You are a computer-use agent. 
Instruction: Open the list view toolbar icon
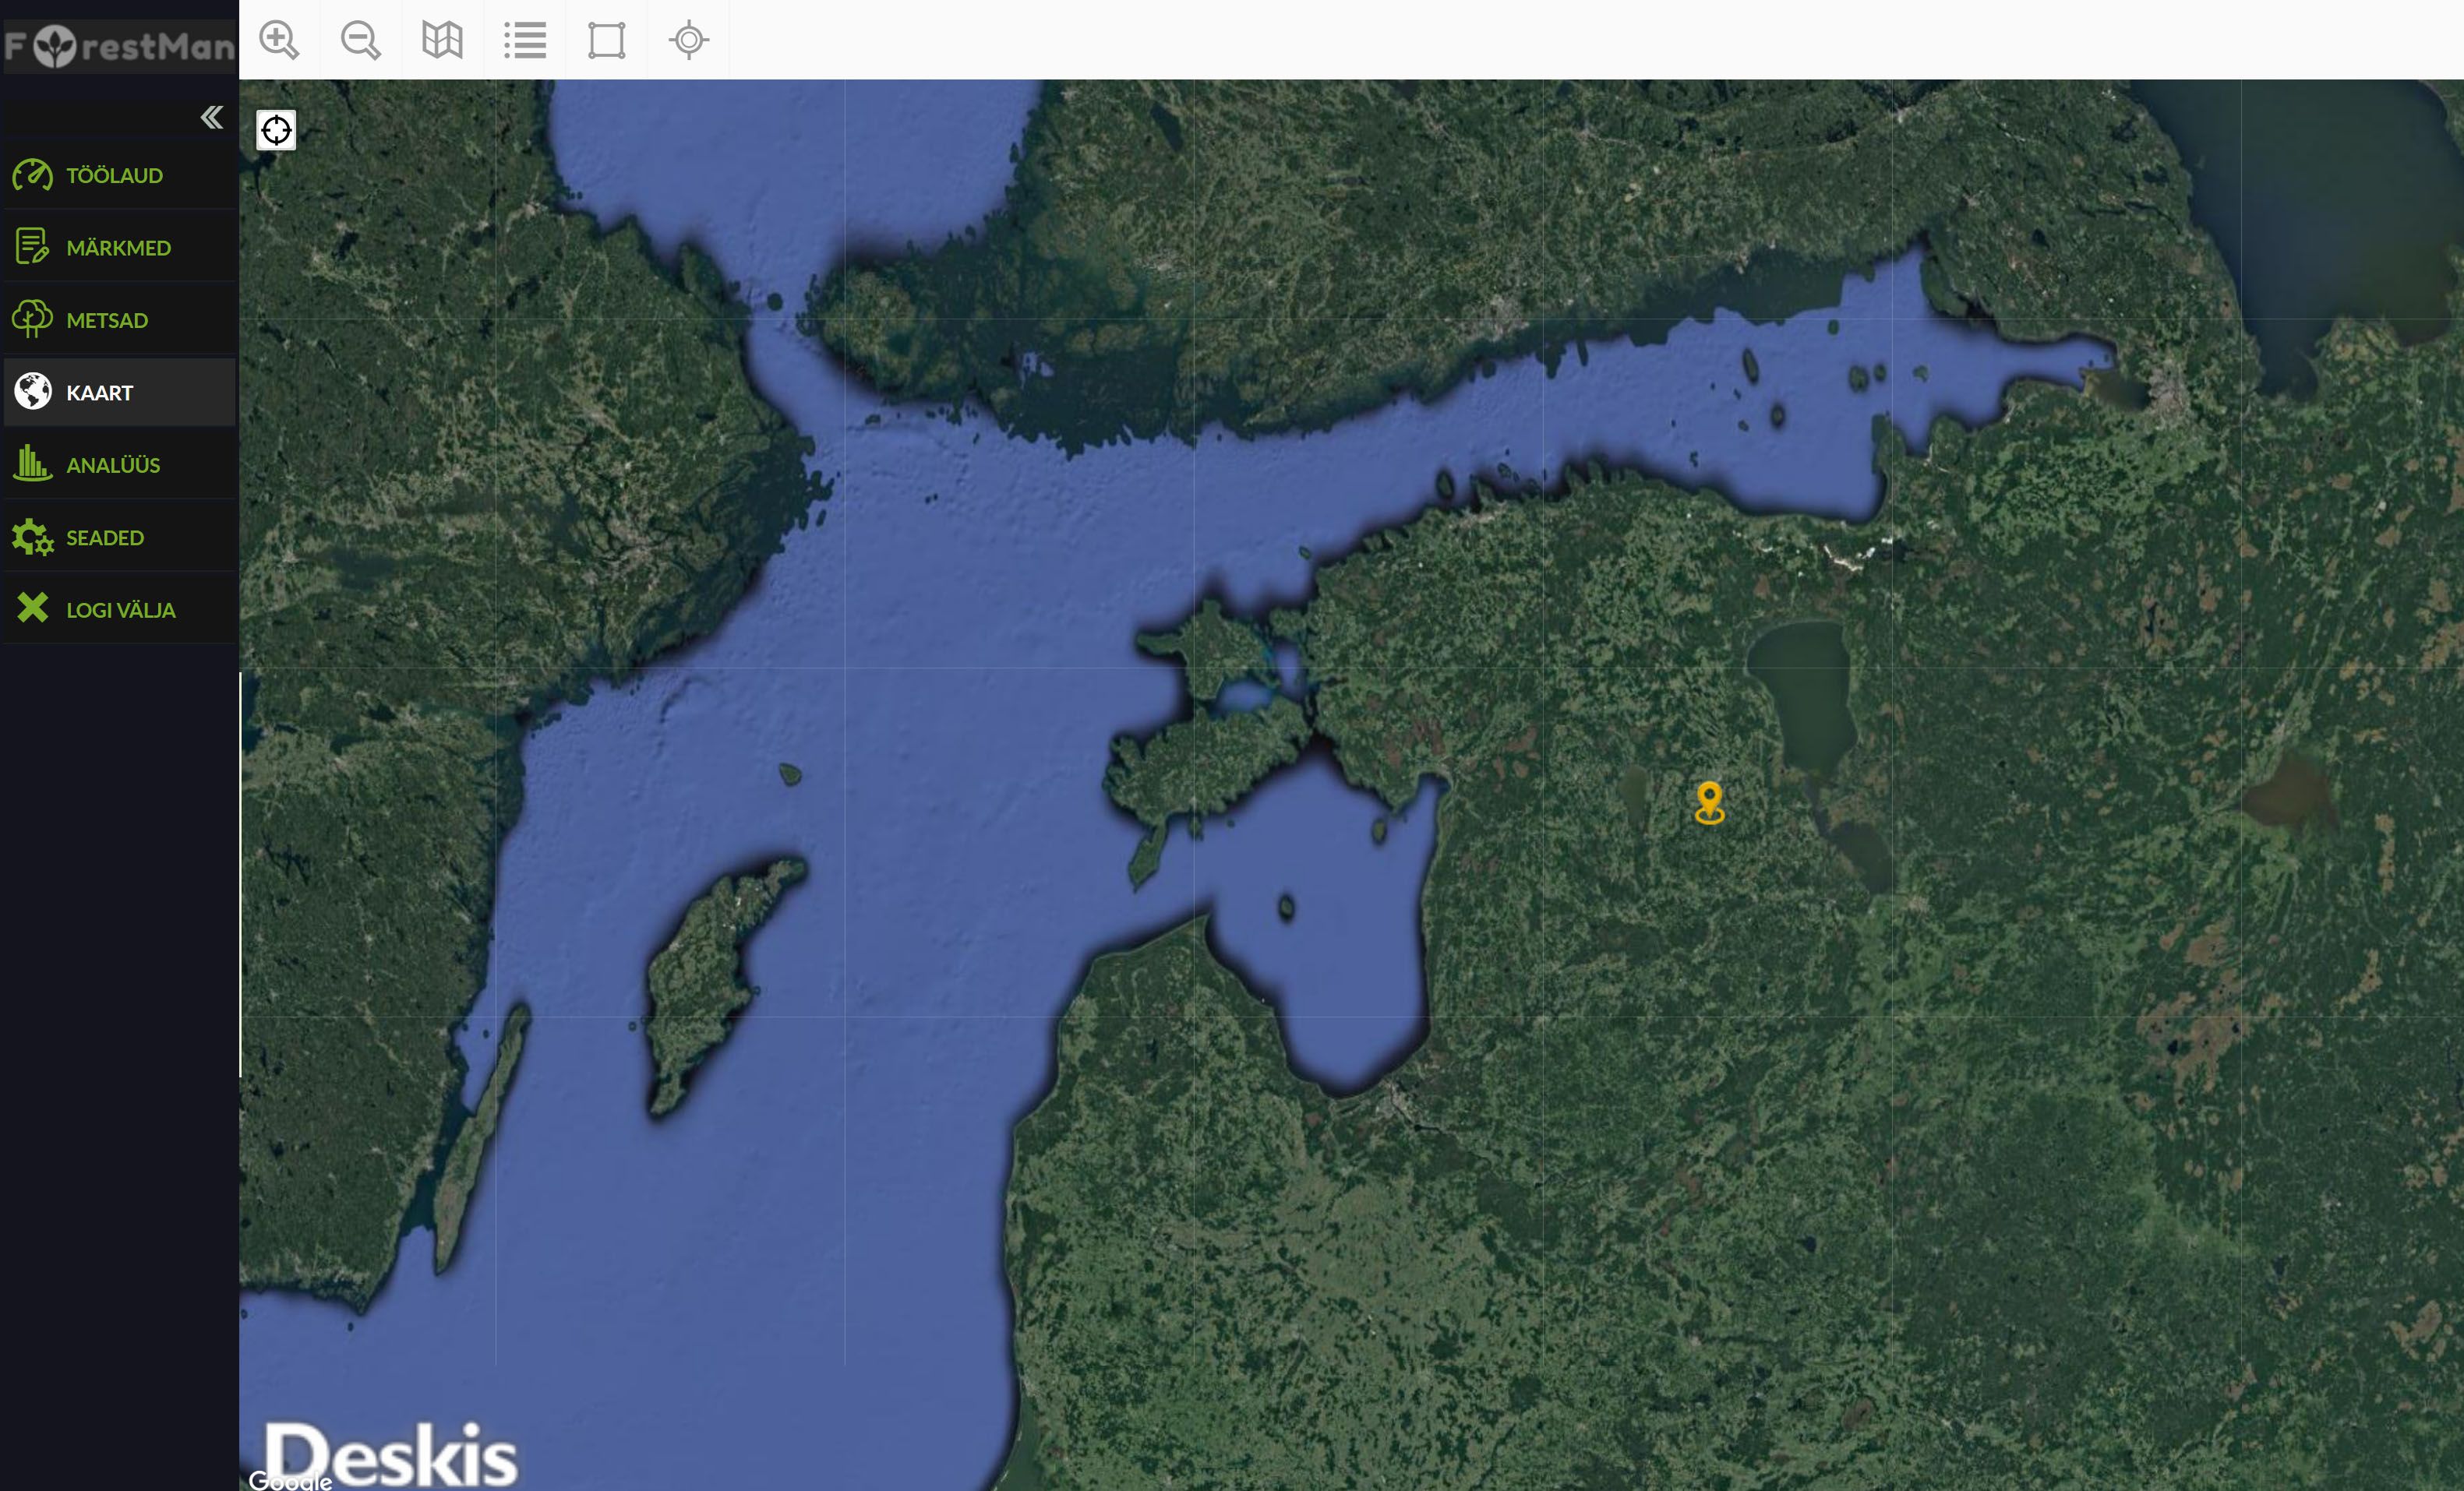coord(525,40)
